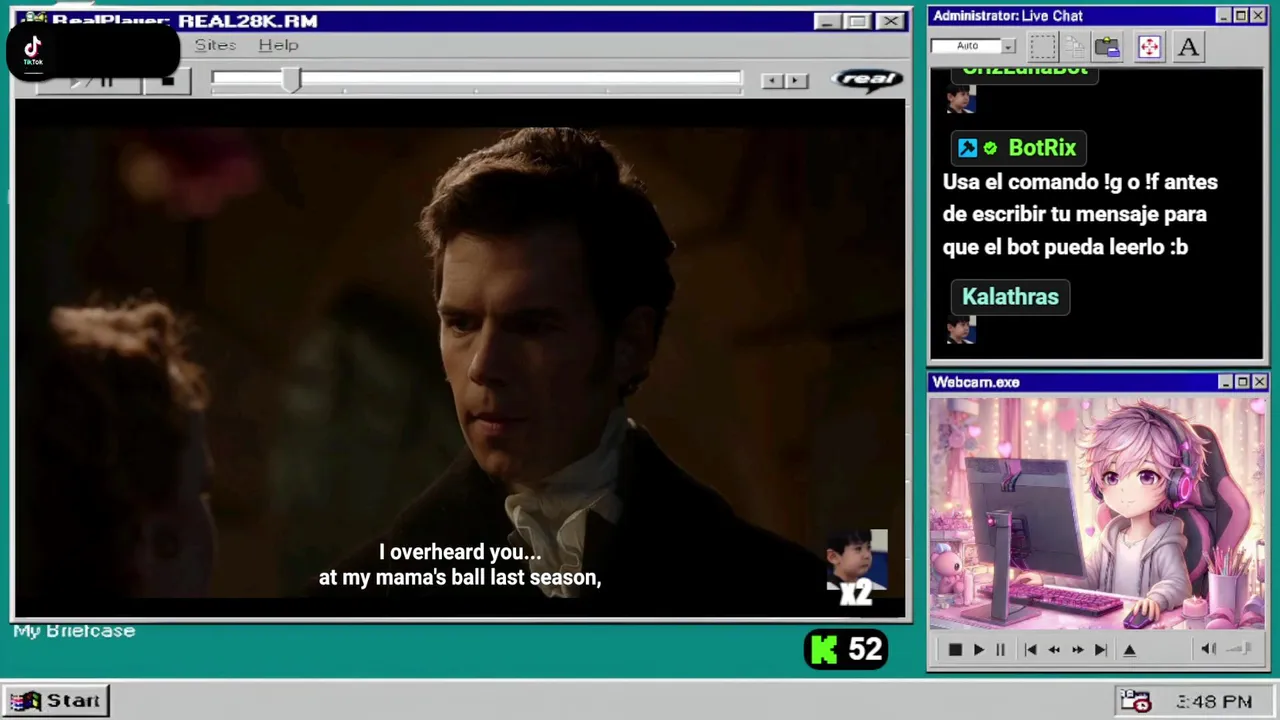This screenshot has width=1280, height=720.
Task: Click the Kalathras username in chat
Action: pyautogui.click(x=1010, y=297)
